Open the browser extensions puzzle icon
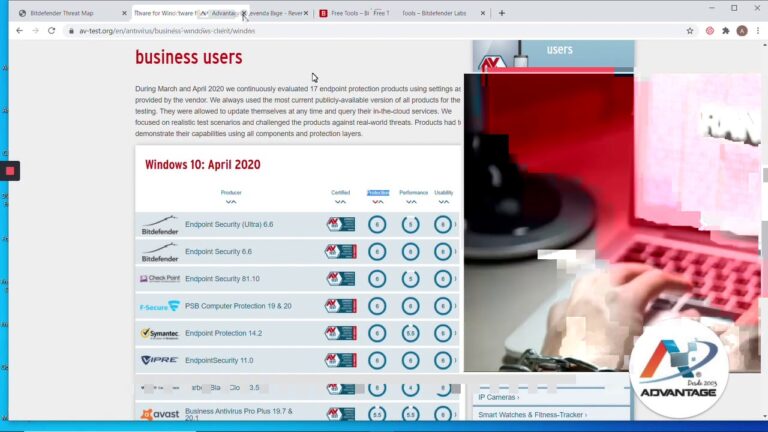The width and height of the screenshot is (768, 432). pyautogui.click(x=726, y=31)
